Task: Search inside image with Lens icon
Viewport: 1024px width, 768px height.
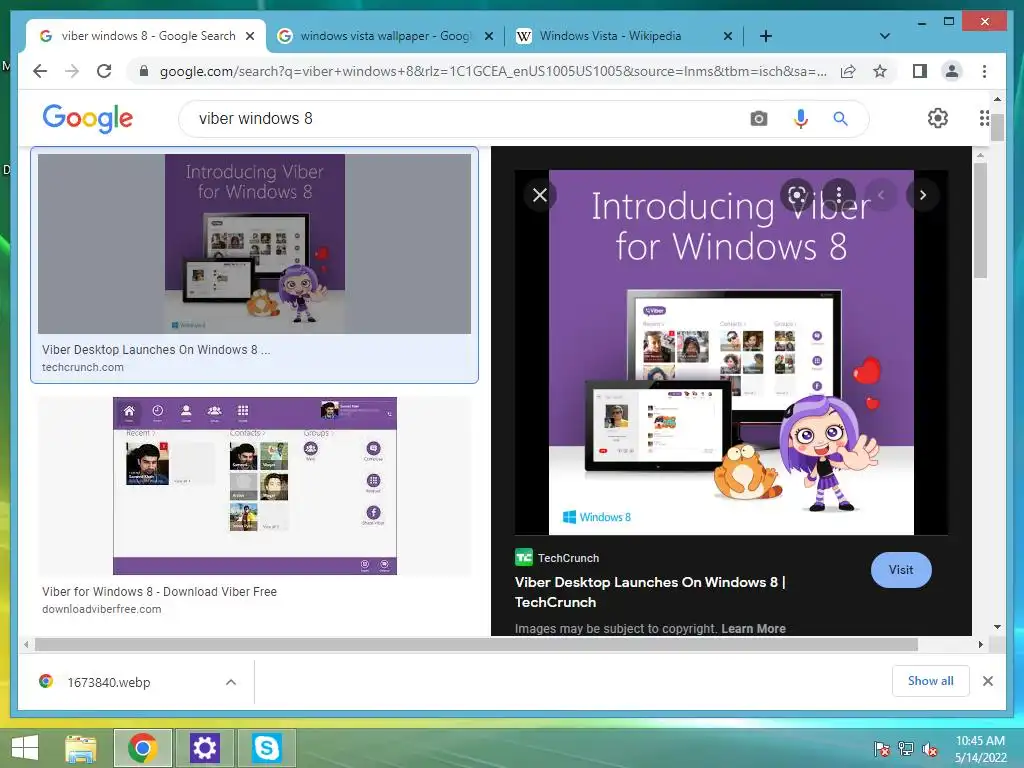Action: [x=797, y=195]
